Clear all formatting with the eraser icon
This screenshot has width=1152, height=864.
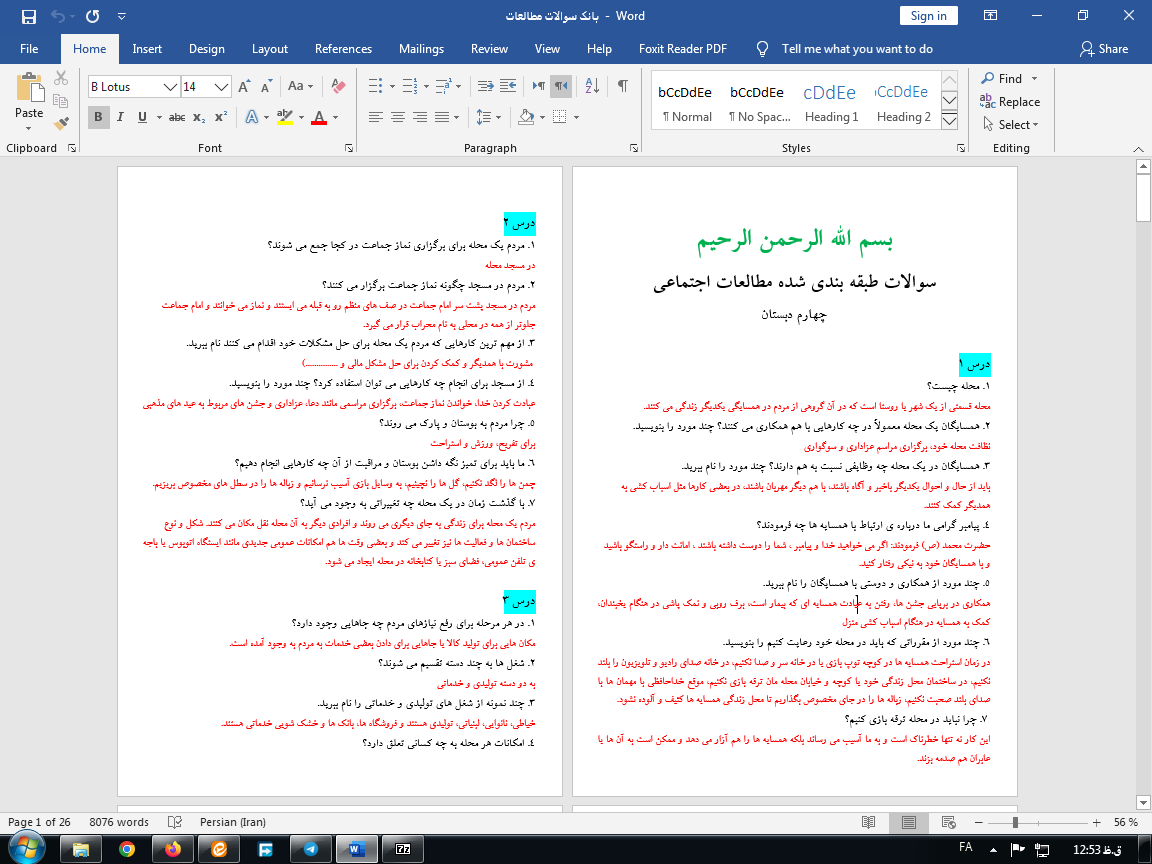pos(338,87)
